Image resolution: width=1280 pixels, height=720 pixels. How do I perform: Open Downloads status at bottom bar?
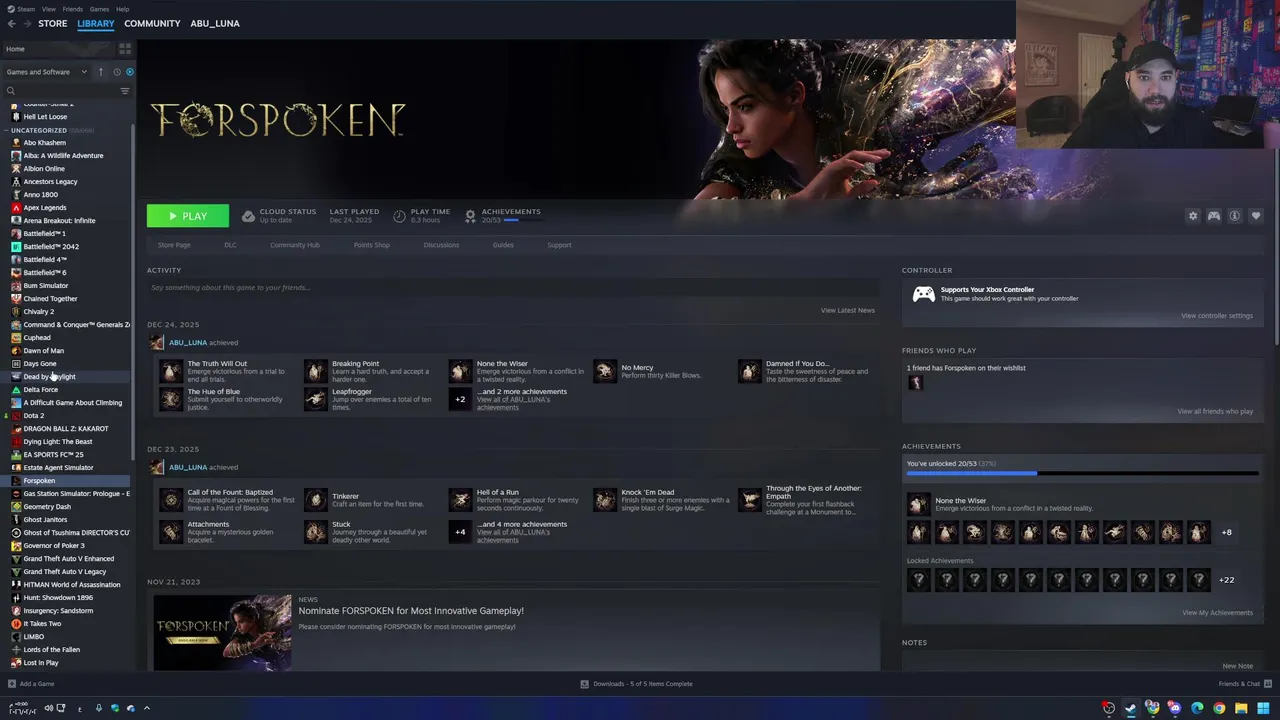tap(636, 684)
